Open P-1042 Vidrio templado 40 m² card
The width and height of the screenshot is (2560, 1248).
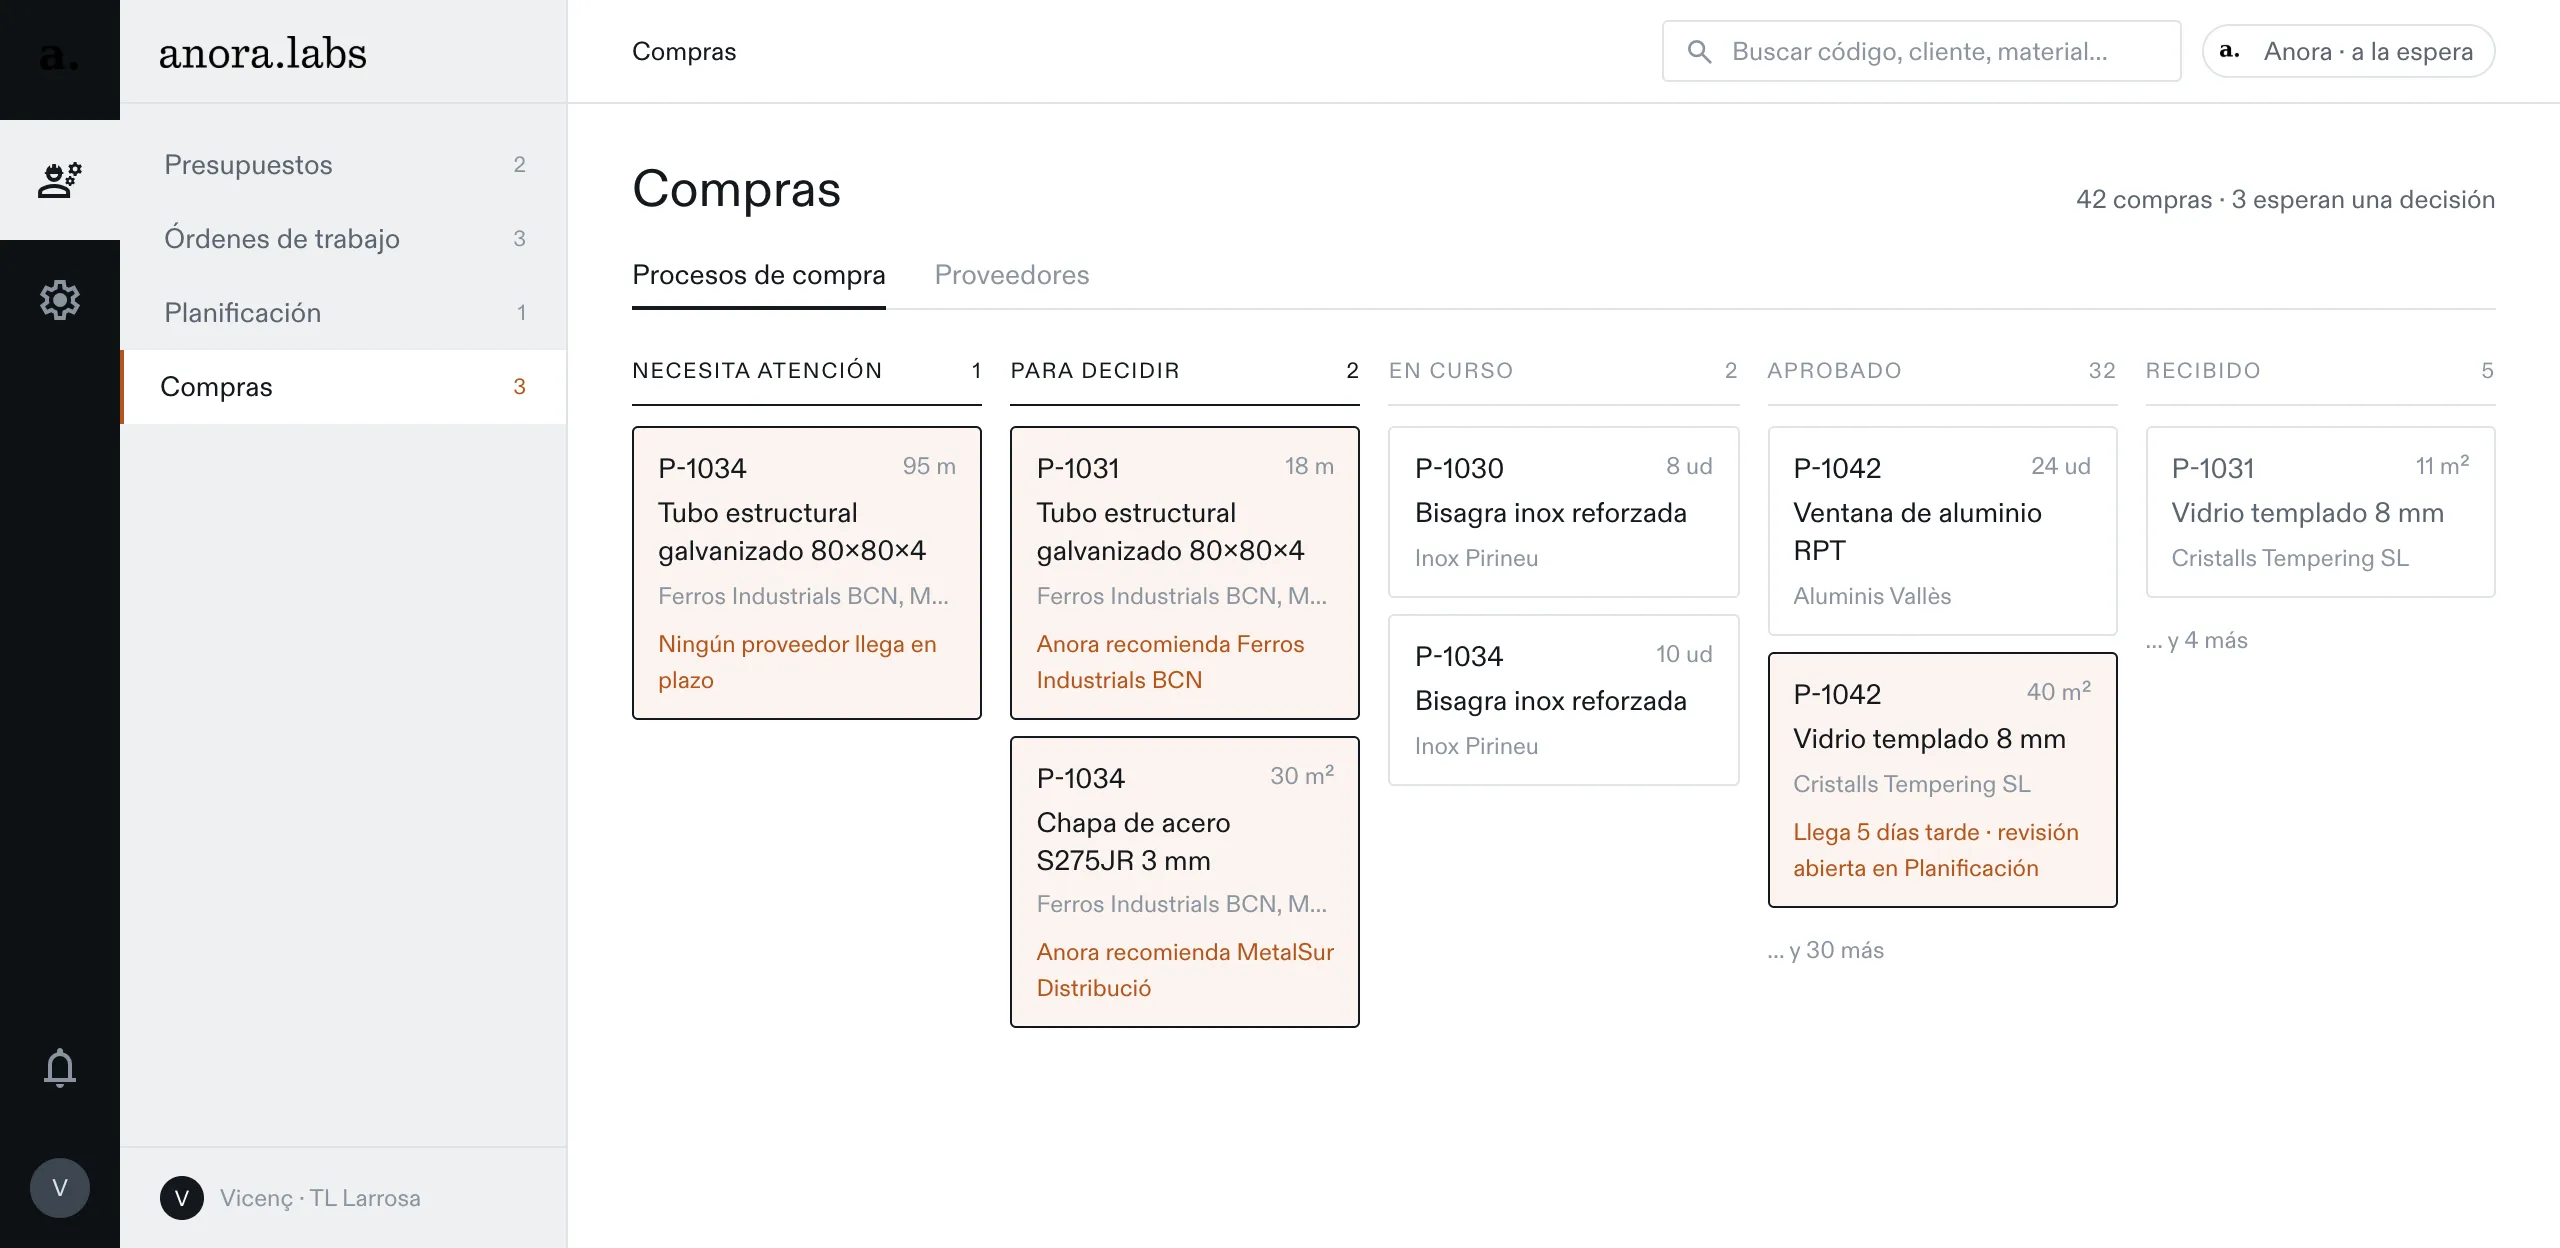coord(1942,780)
